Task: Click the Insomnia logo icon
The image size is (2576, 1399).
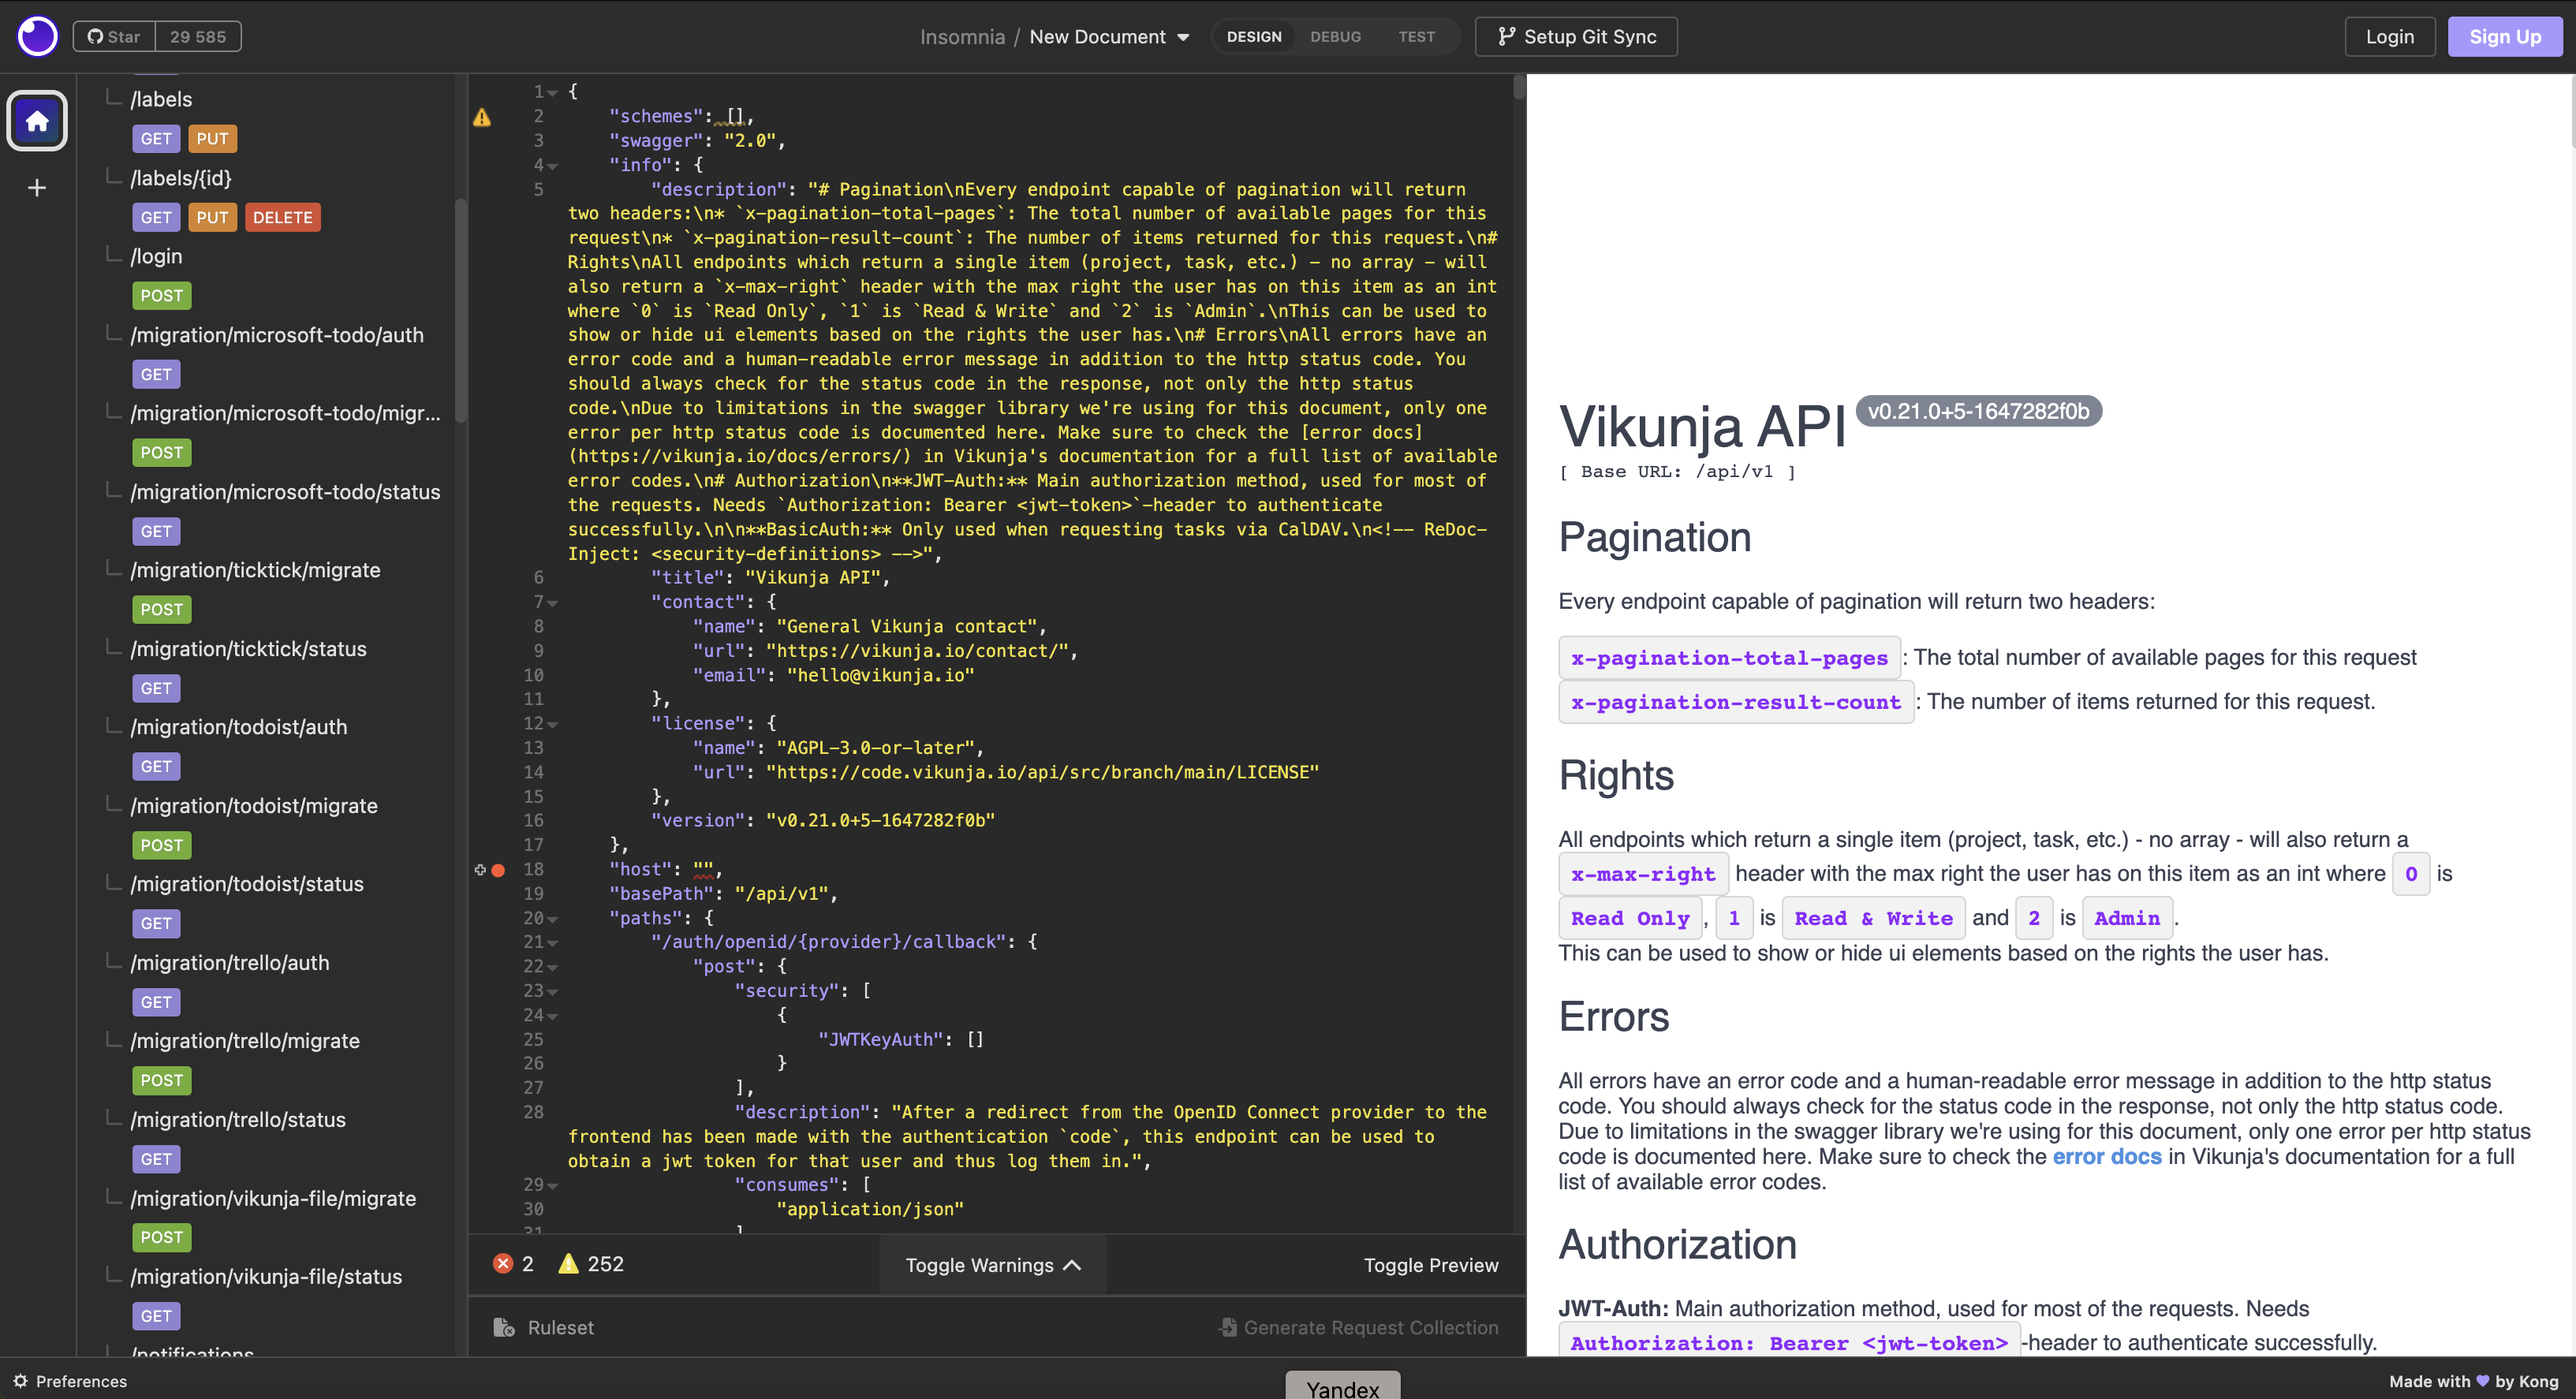Action: click(38, 37)
